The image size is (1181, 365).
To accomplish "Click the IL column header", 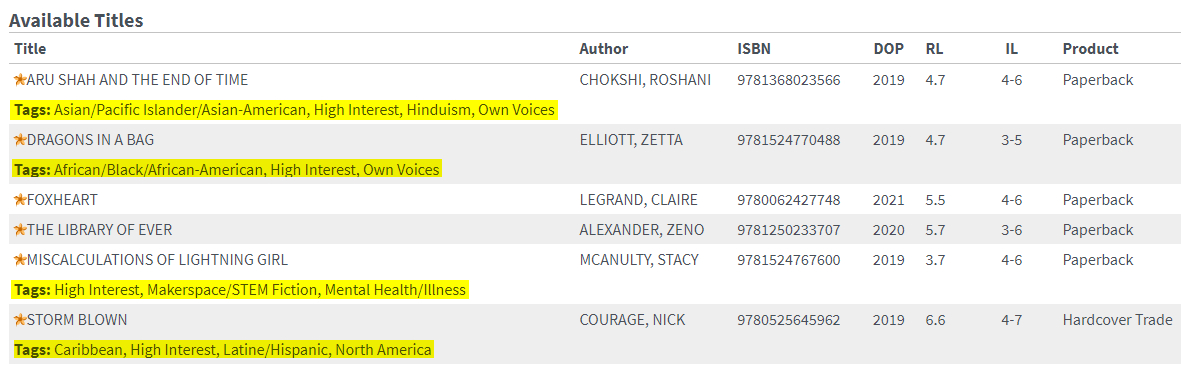I will [x=1012, y=49].
